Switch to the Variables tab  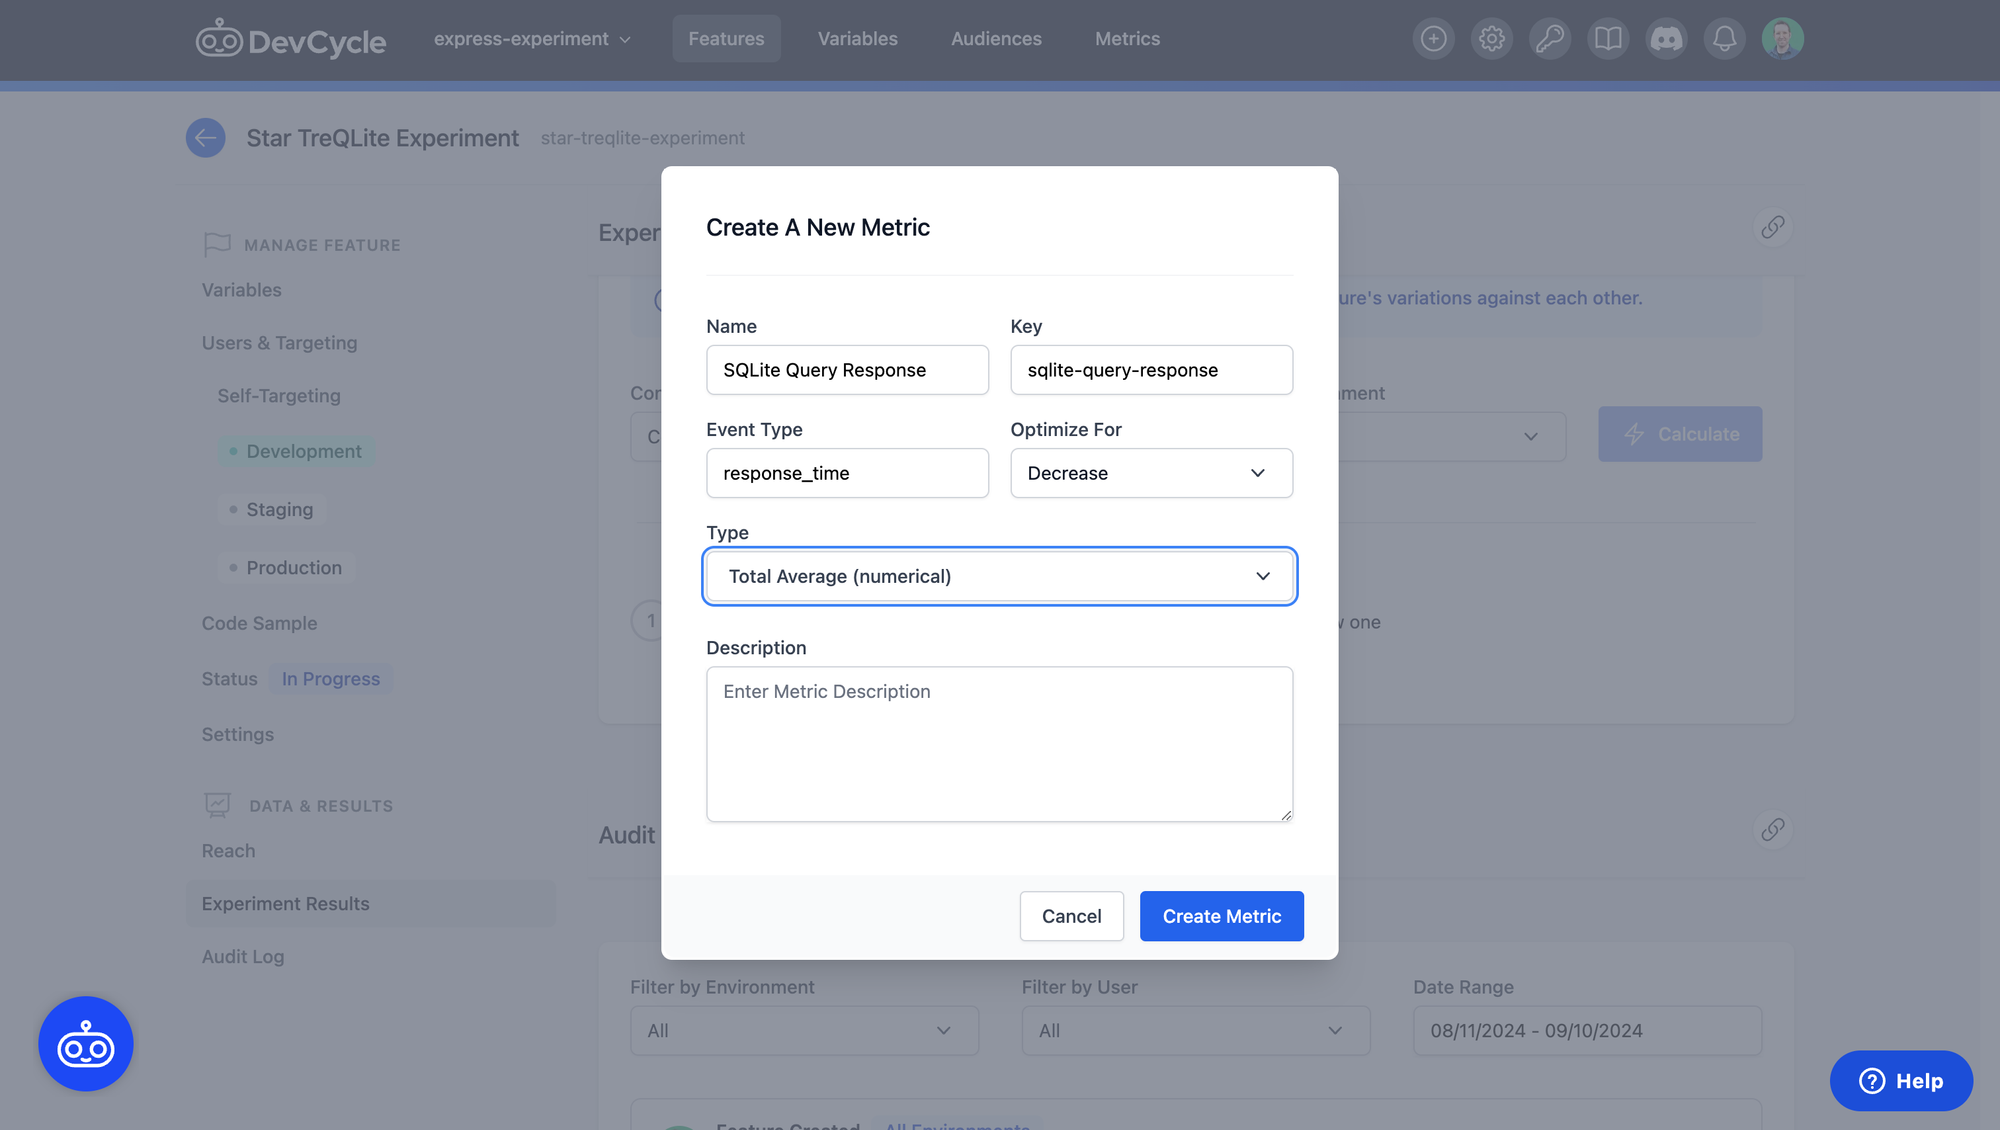pos(857,39)
